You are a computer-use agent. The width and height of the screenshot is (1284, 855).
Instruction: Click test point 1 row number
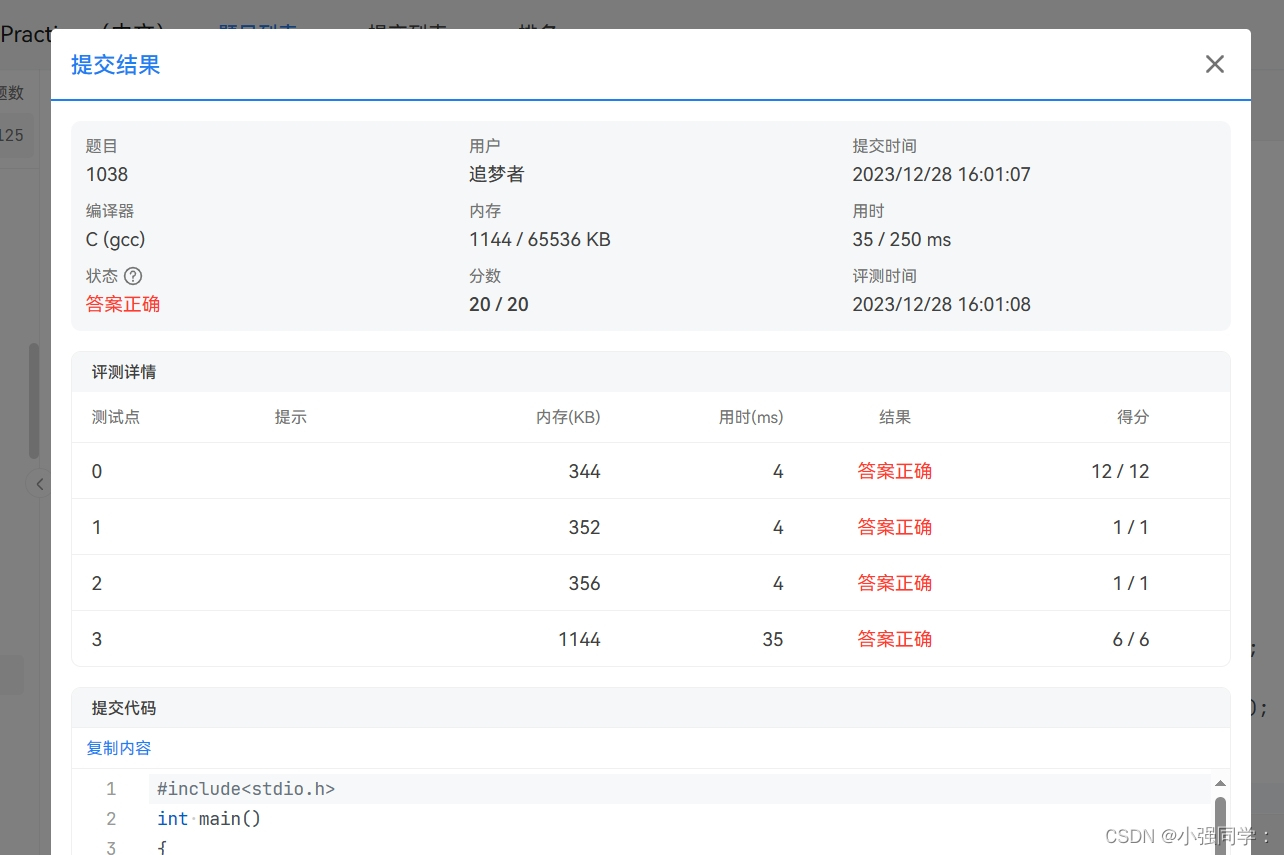tap(97, 527)
